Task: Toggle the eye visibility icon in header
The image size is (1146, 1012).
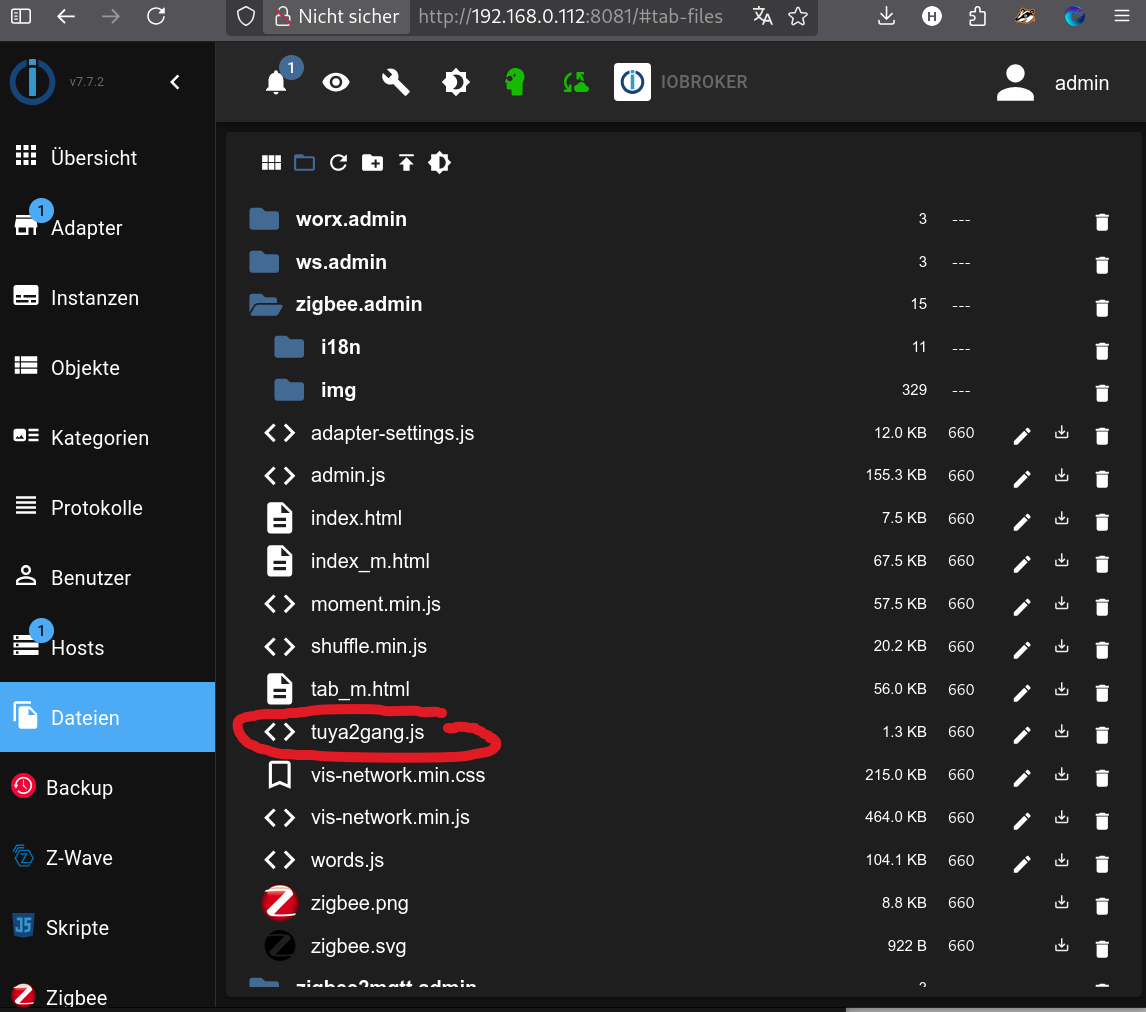Action: (336, 82)
